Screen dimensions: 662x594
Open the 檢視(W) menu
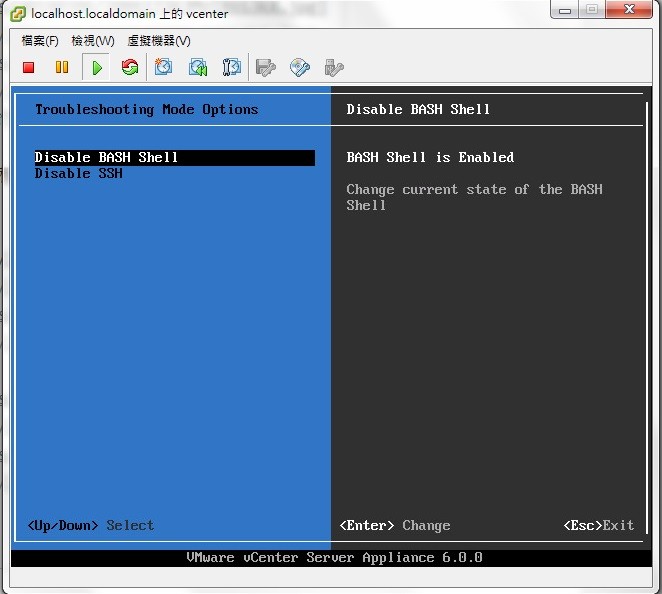(x=93, y=41)
